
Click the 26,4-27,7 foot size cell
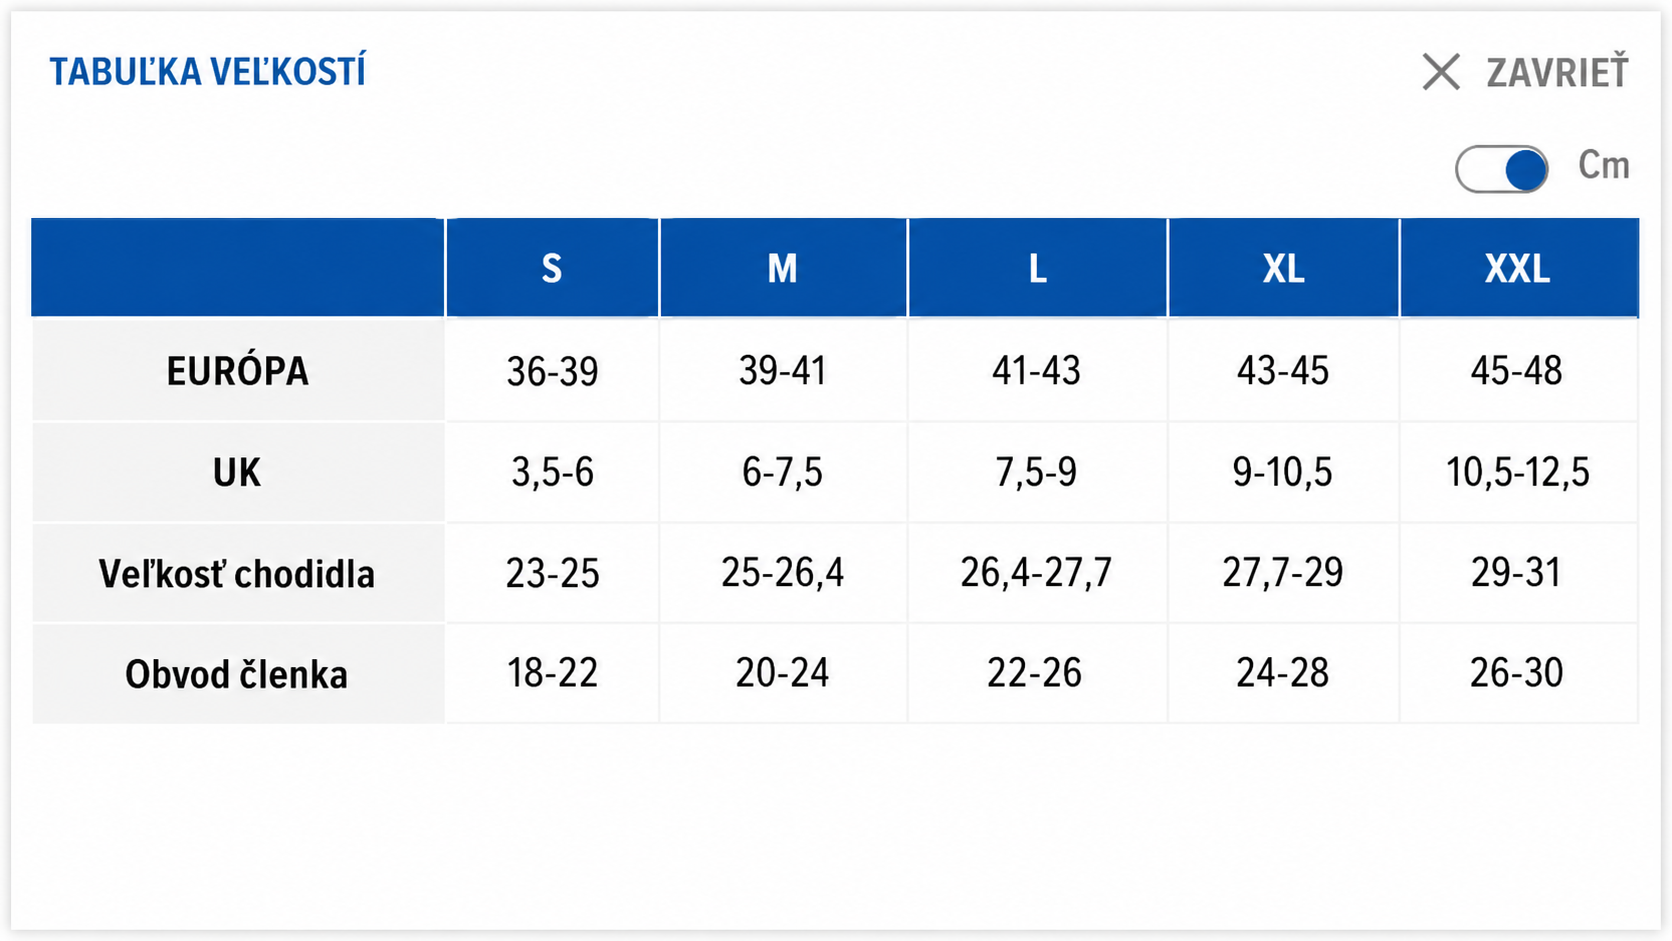[1037, 573]
